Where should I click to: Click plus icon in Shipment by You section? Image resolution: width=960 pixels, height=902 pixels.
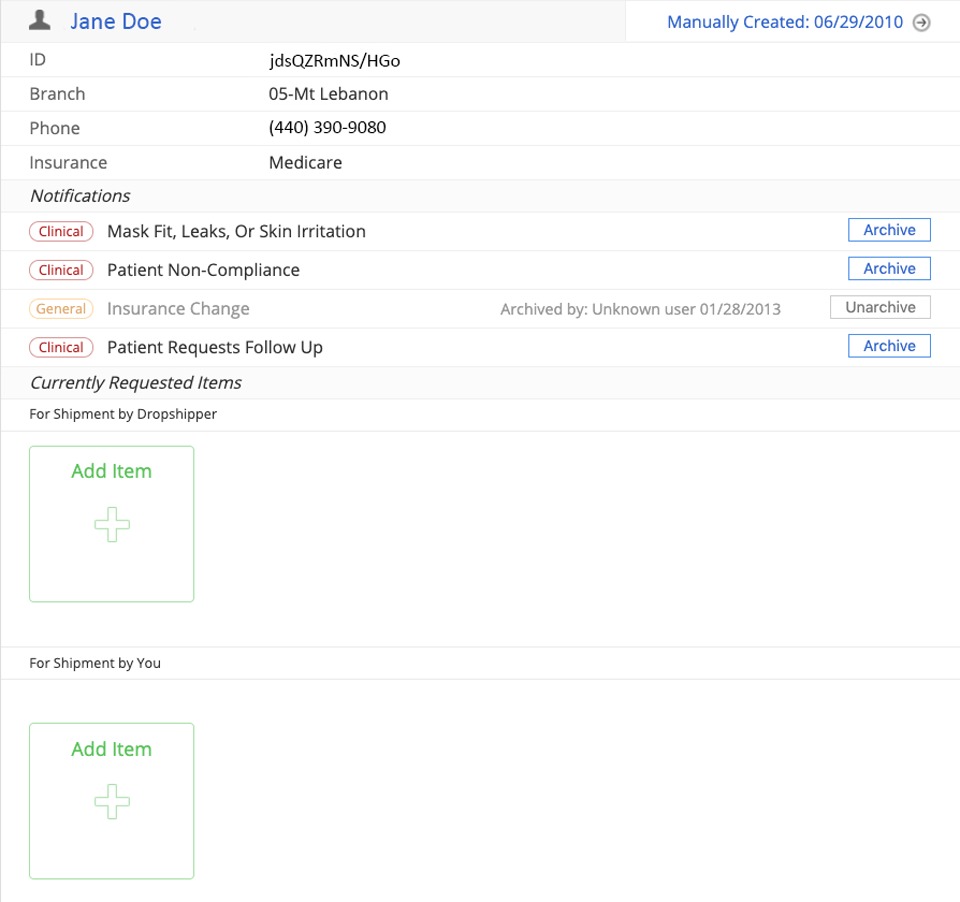click(111, 802)
